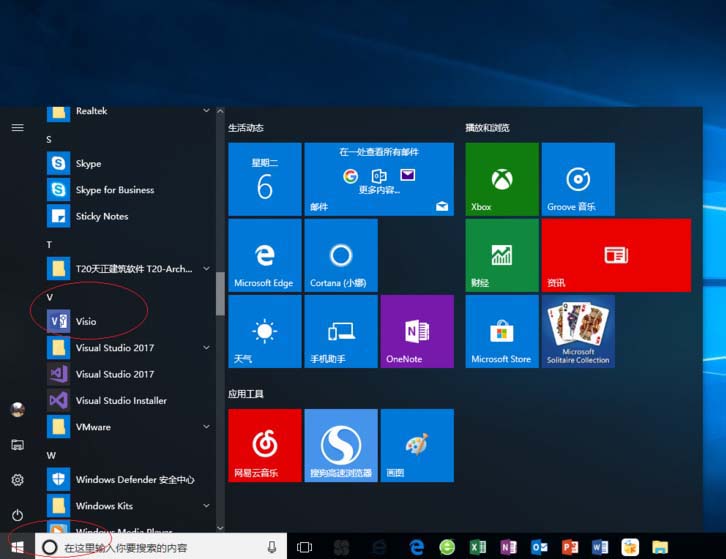
Task: Open the green browser icon on taskbar
Action: pyautogui.click(x=447, y=547)
